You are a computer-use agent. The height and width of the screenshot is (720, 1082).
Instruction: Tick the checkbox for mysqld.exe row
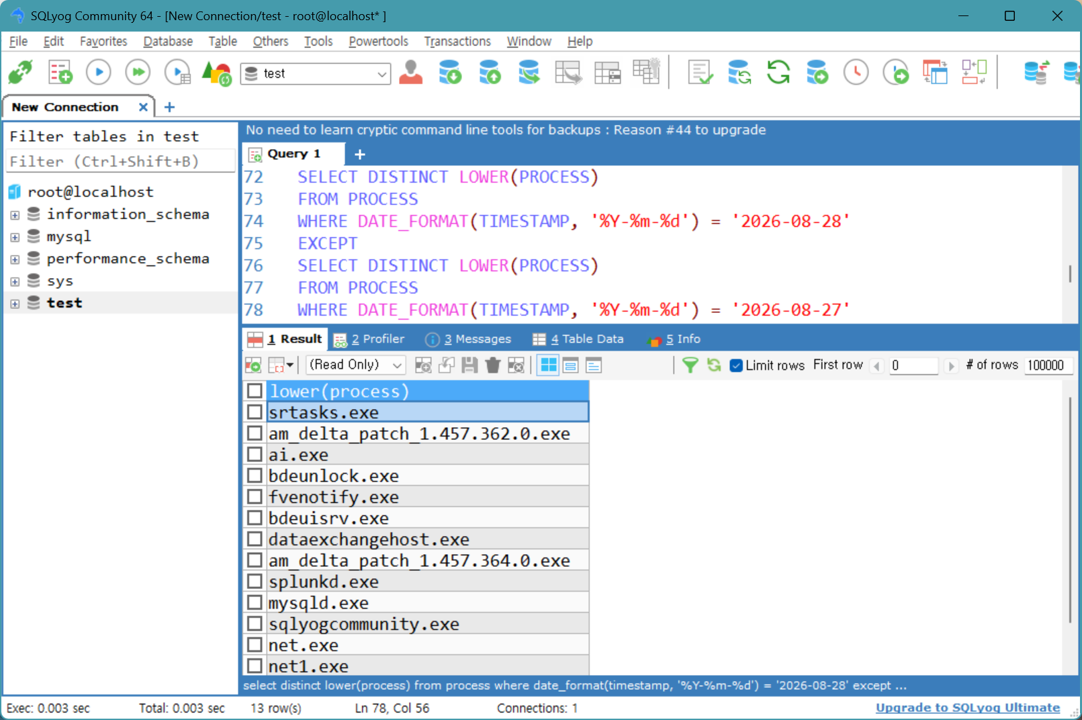pos(255,603)
